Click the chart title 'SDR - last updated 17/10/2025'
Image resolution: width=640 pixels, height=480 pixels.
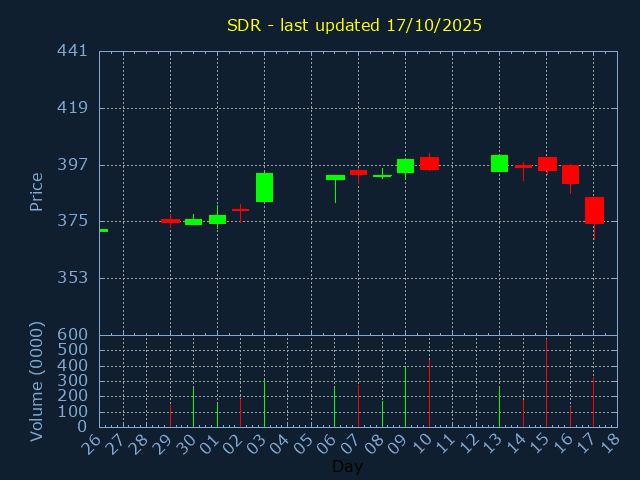354,25
